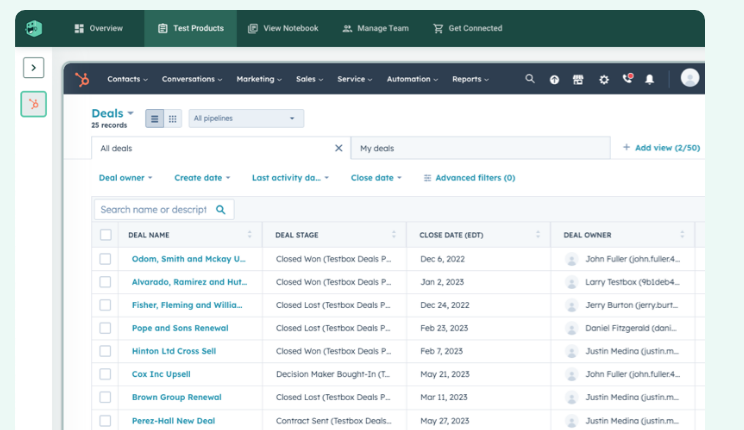Open the Test Products tab
The width and height of the screenshot is (744, 430).
point(190,28)
